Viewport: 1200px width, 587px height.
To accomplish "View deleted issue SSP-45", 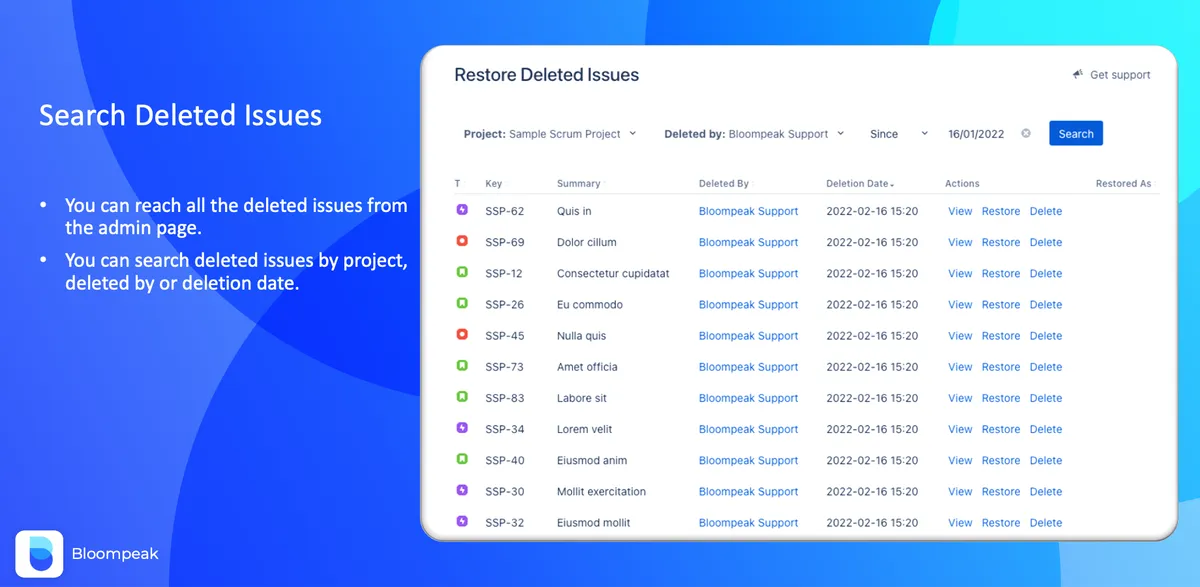I will (x=960, y=336).
